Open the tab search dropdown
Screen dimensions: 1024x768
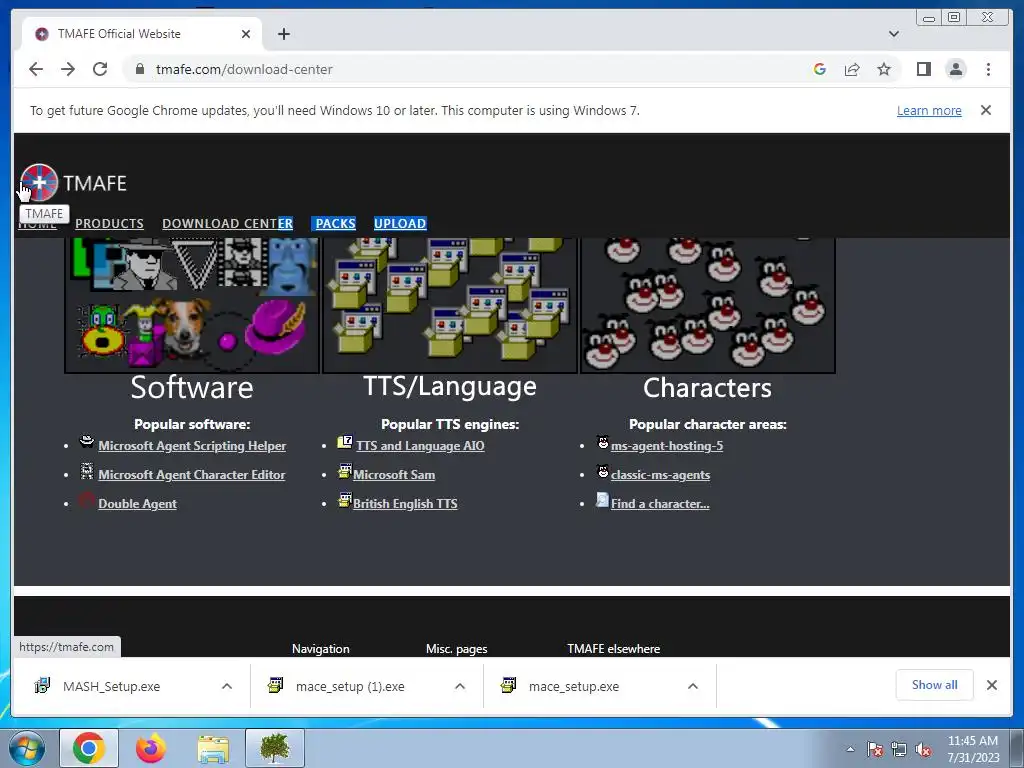click(x=893, y=34)
